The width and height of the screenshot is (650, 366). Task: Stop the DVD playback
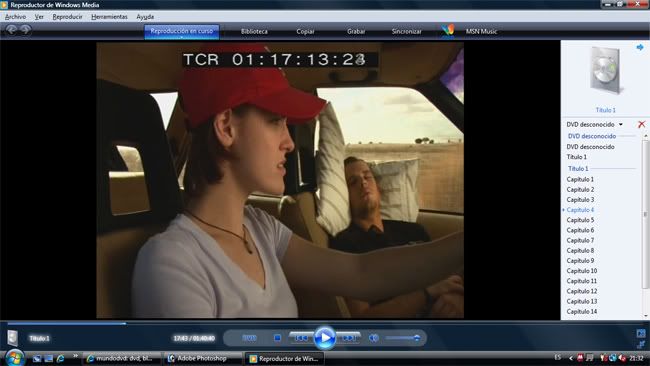[277, 338]
